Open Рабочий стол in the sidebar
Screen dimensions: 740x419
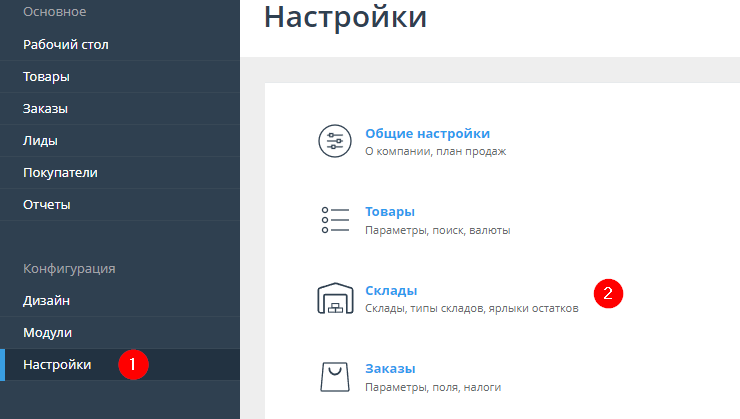click(66, 44)
